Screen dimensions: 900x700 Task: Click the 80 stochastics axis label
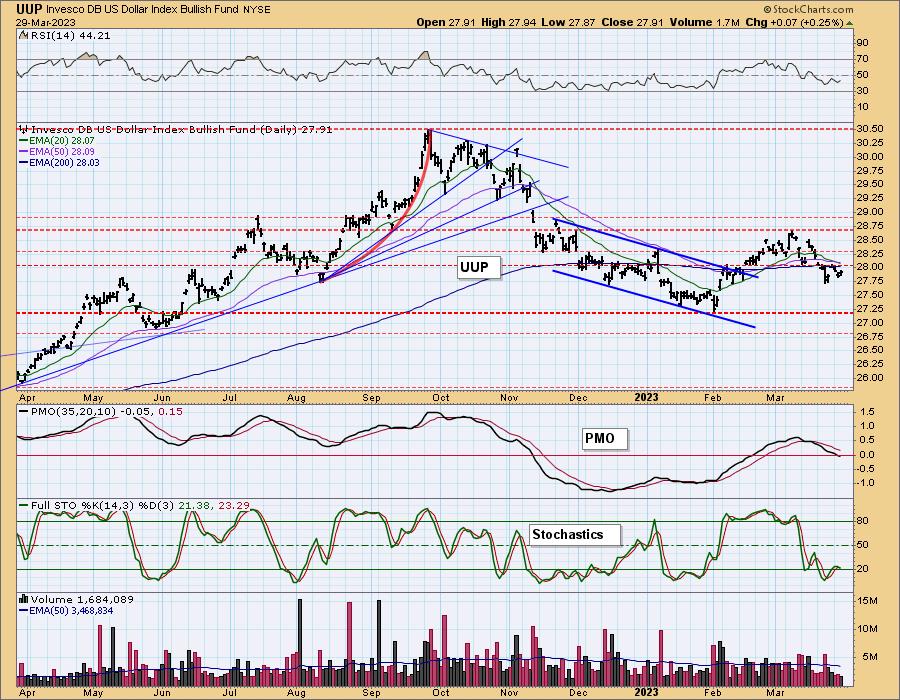pos(863,521)
